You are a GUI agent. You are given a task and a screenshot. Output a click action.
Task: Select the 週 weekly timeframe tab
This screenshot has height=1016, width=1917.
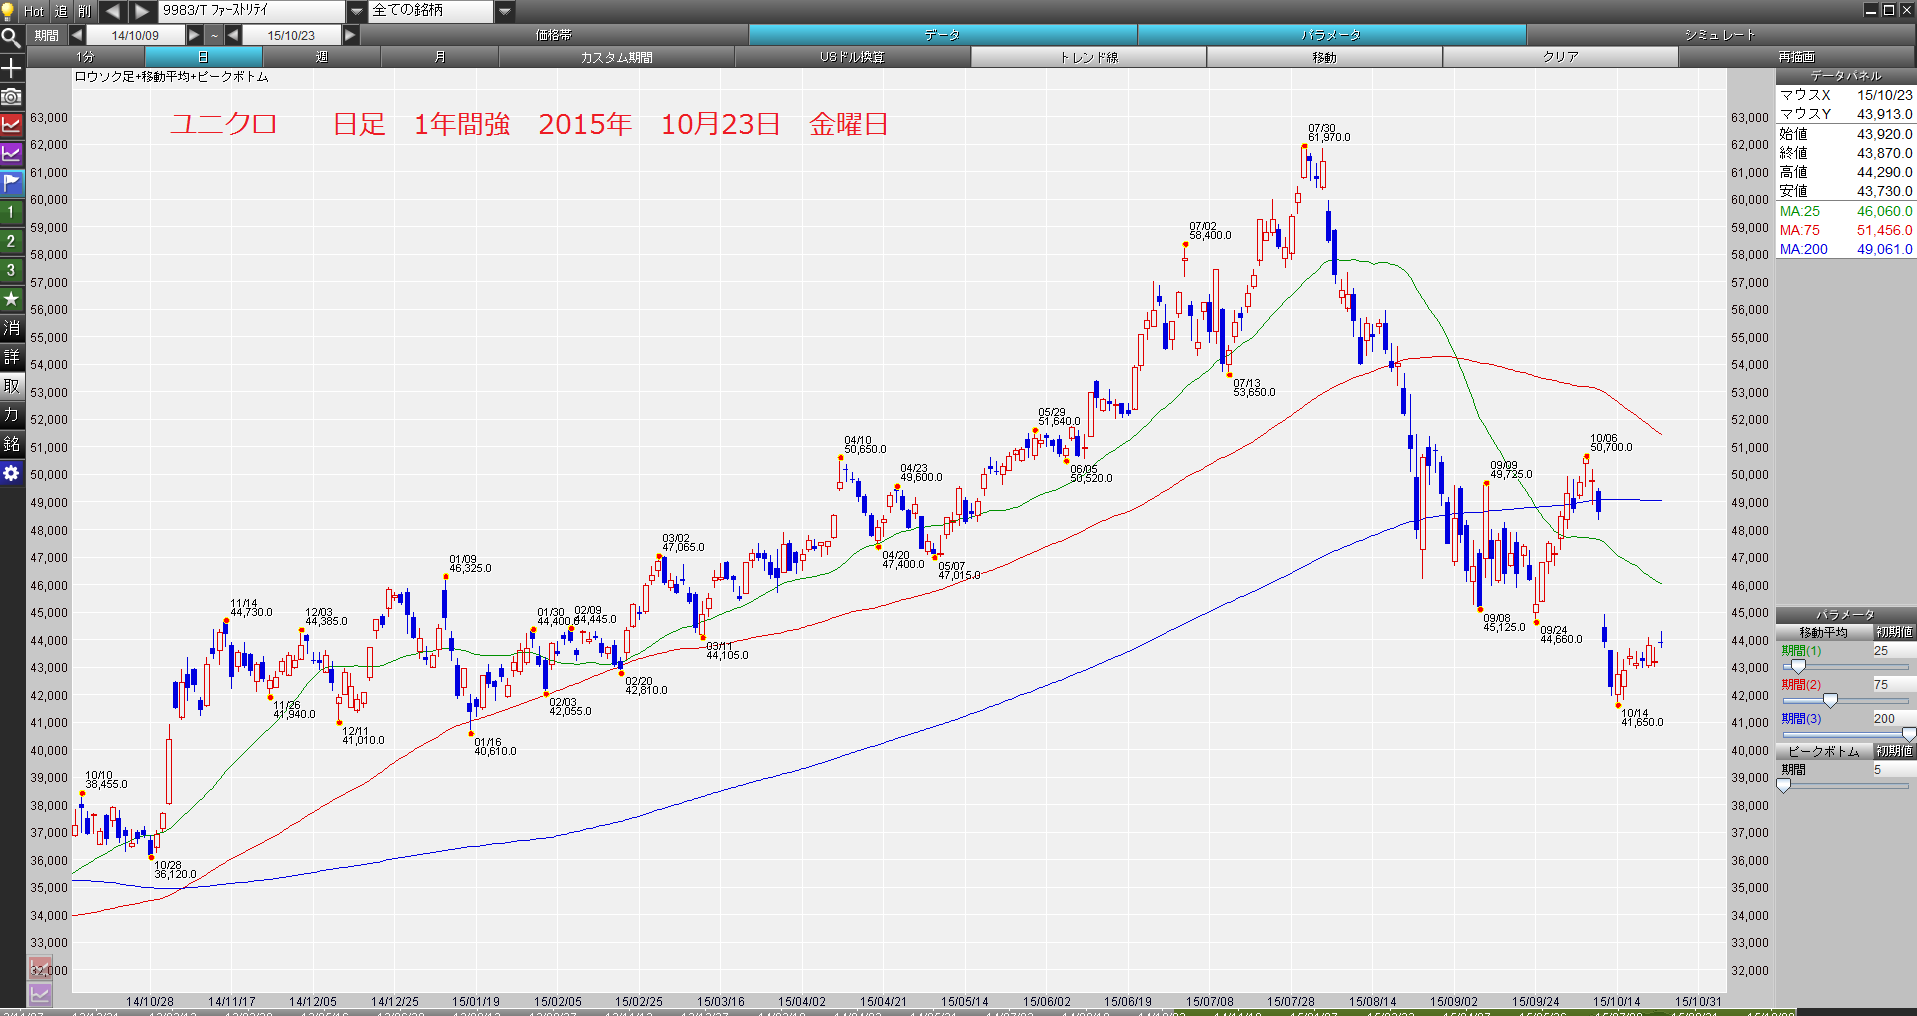321,57
